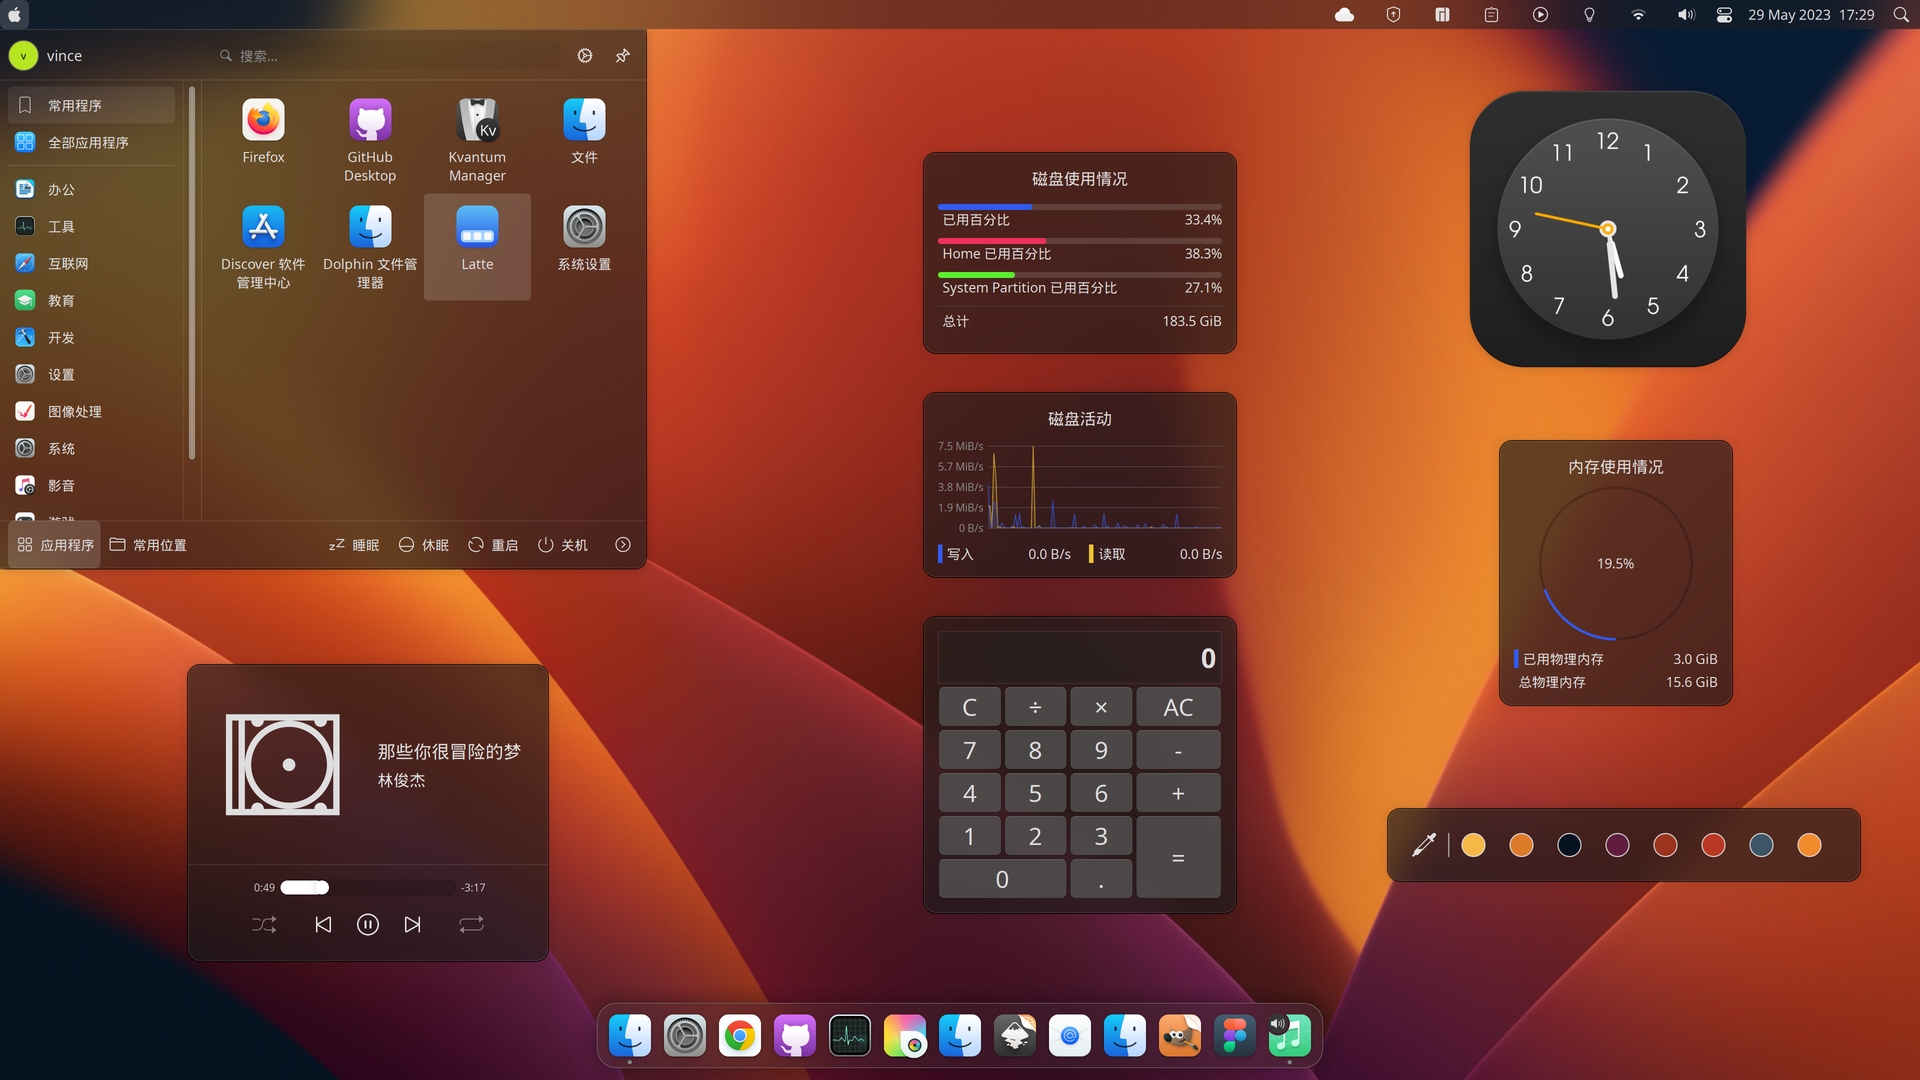Open the color picker dock icon

[905, 1036]
